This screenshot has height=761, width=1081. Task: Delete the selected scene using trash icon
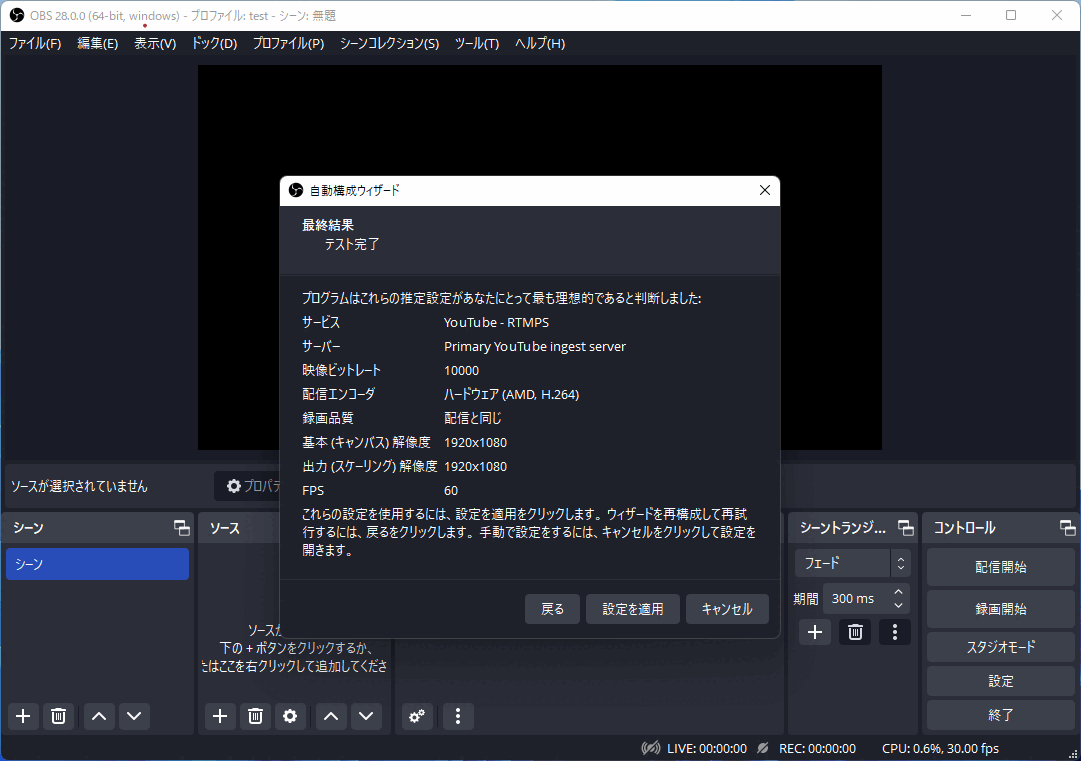[58, 716]
